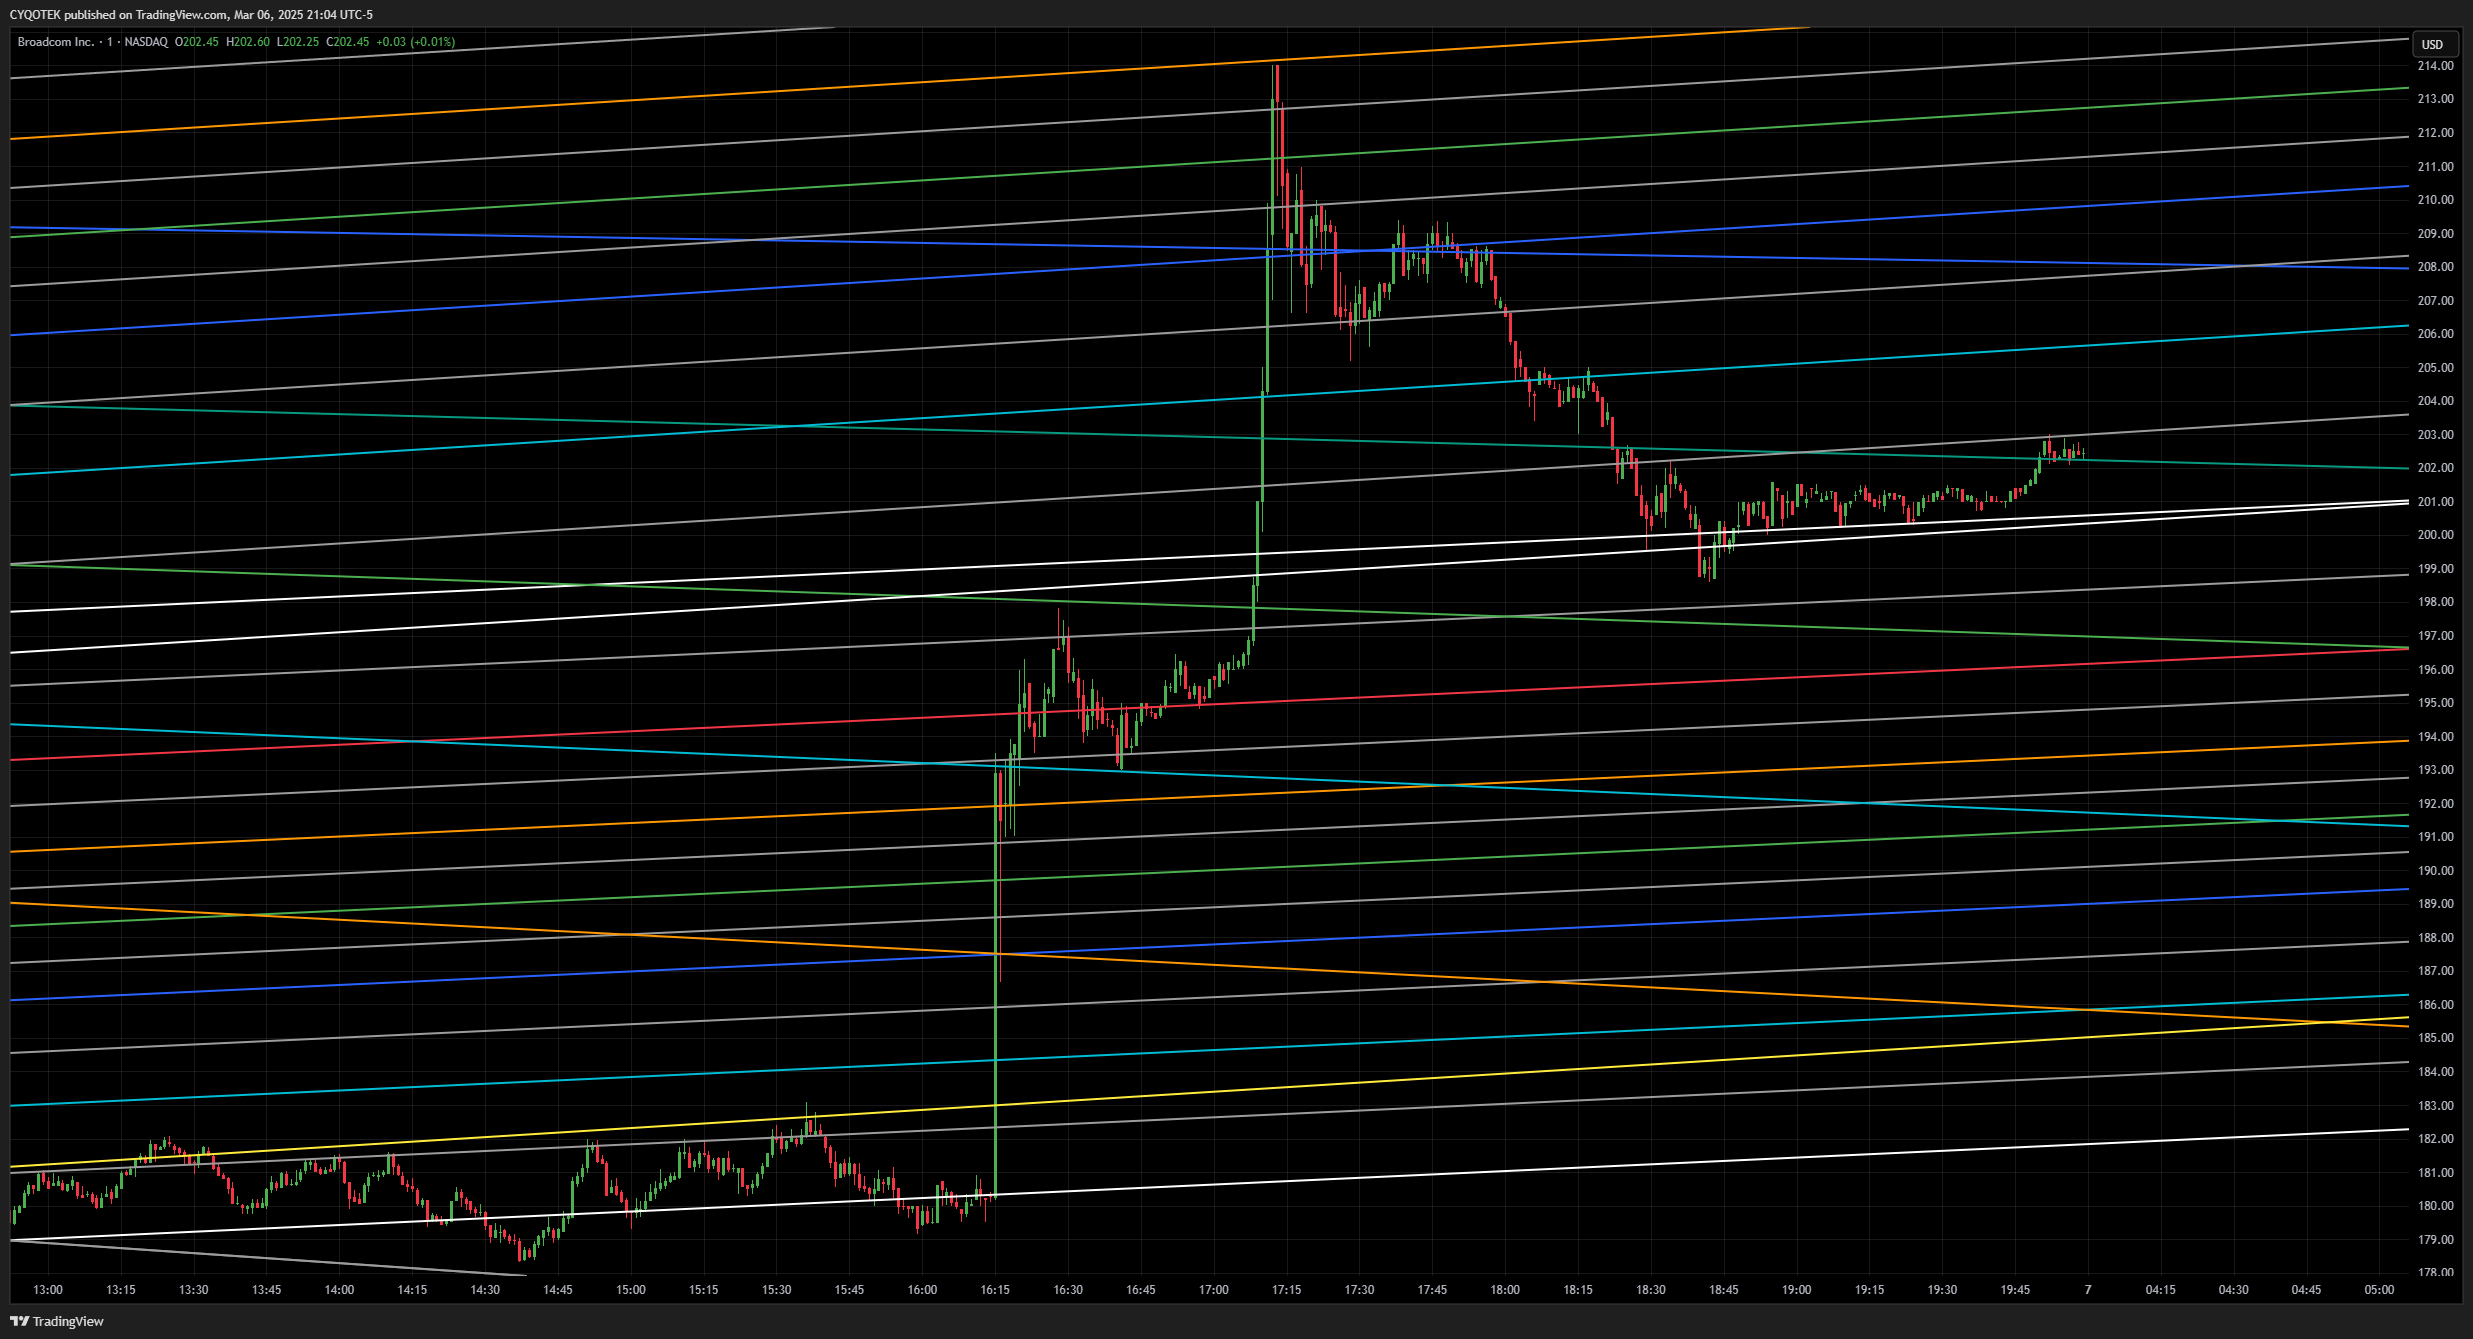Click the 180.00 price axis label

click(x=2435, y=1206)
